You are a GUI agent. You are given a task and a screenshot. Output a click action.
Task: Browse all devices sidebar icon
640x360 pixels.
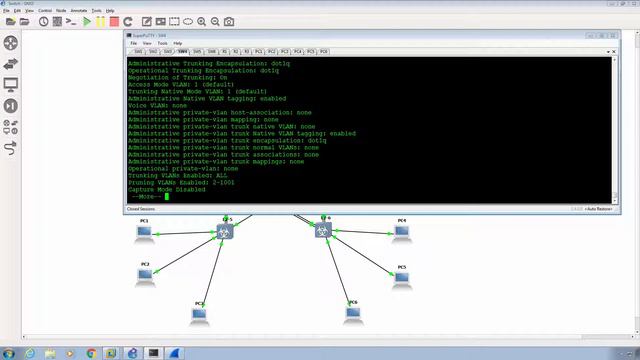(x=11, y=127)
